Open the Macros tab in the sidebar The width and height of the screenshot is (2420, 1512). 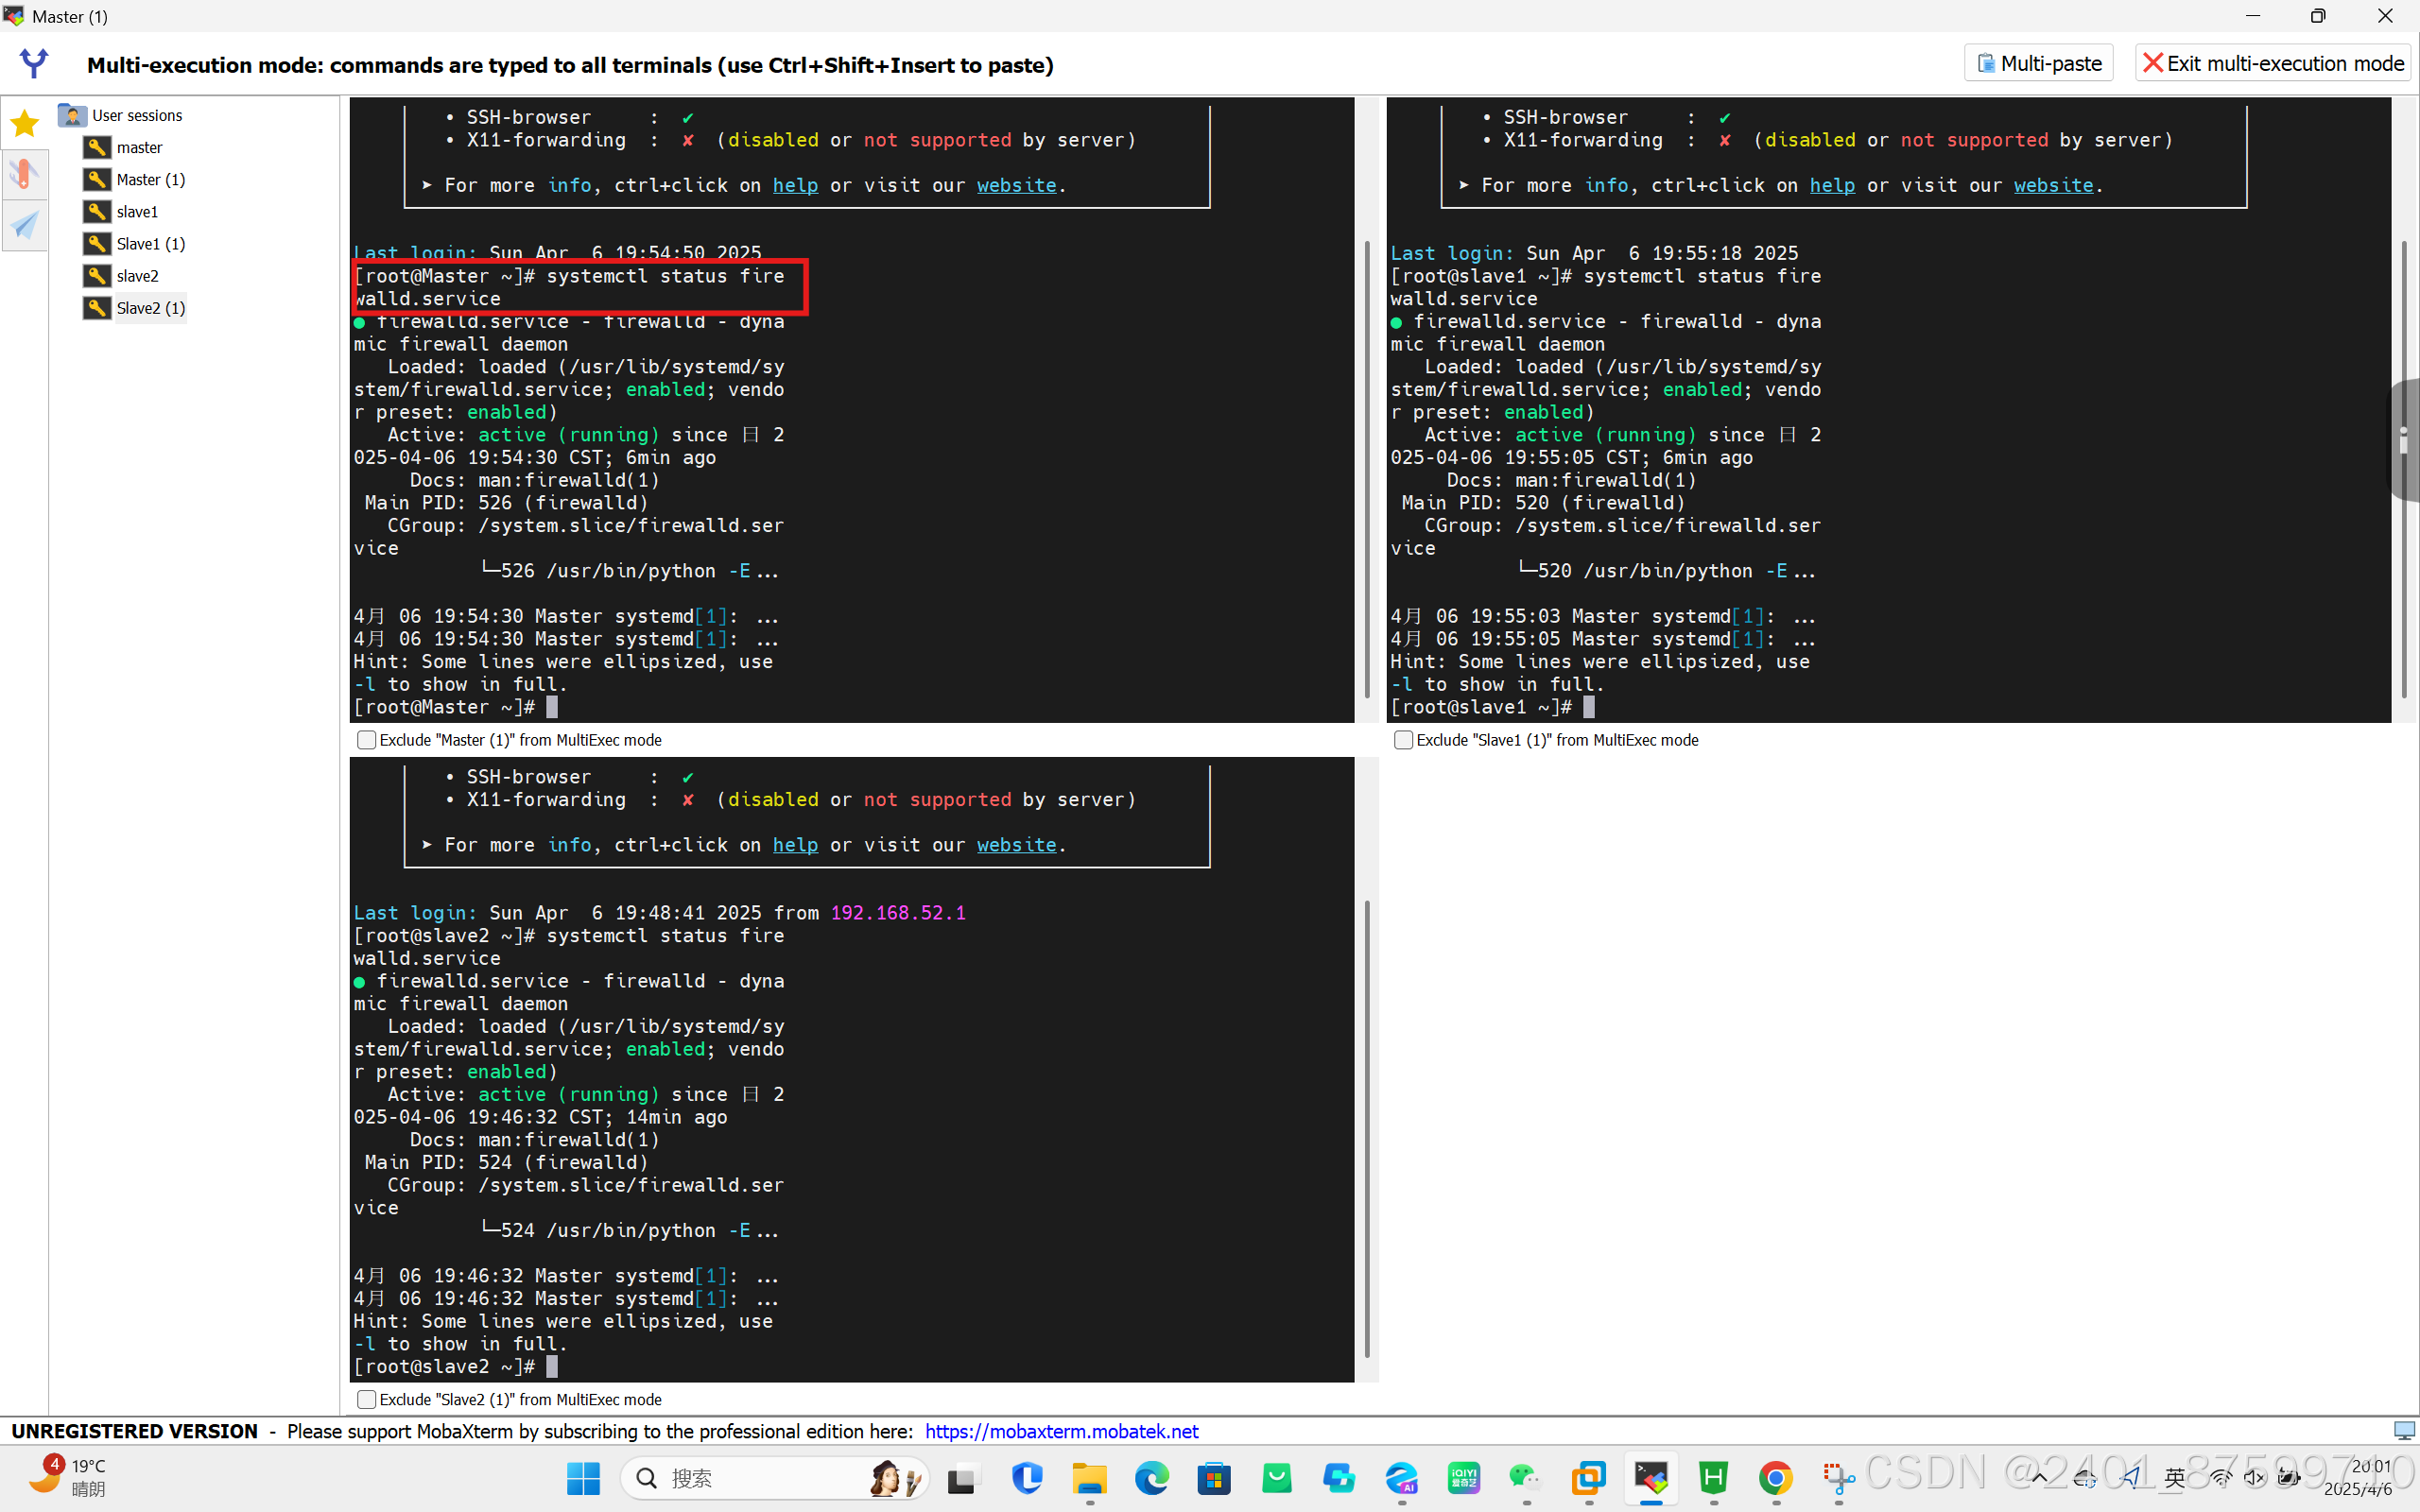tap(24, 225)
